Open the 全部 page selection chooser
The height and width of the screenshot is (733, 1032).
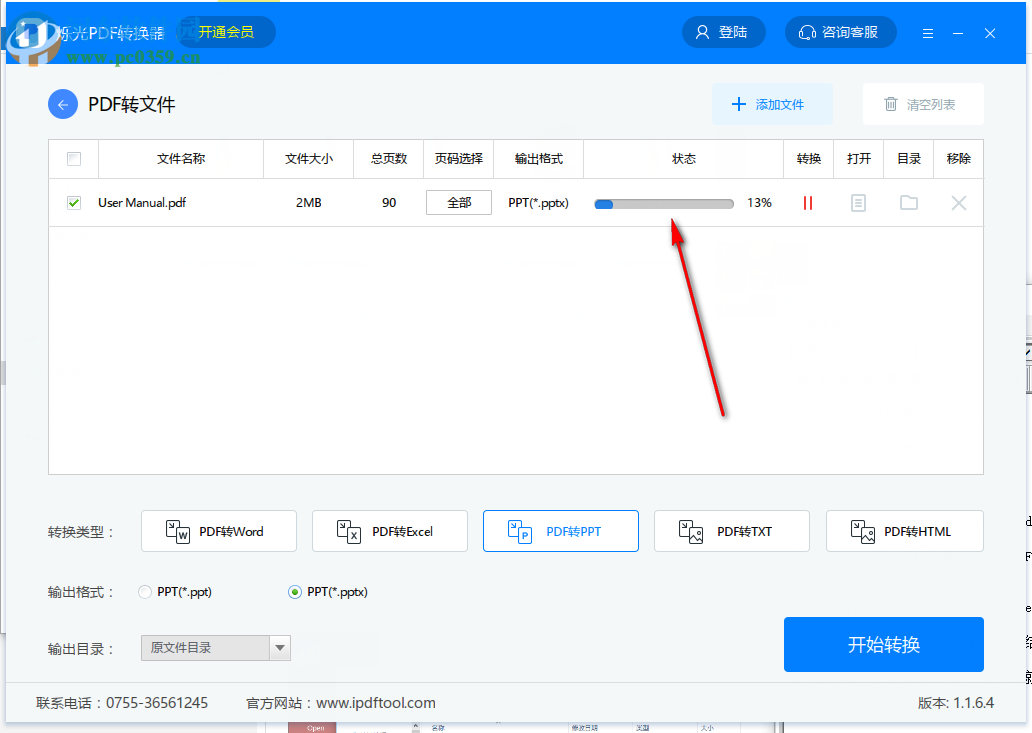point(458,202)
